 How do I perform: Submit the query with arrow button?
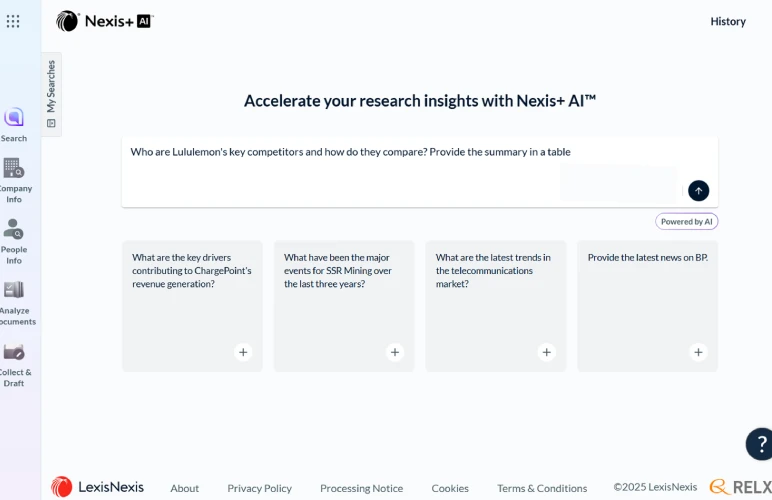click(698, 191)
